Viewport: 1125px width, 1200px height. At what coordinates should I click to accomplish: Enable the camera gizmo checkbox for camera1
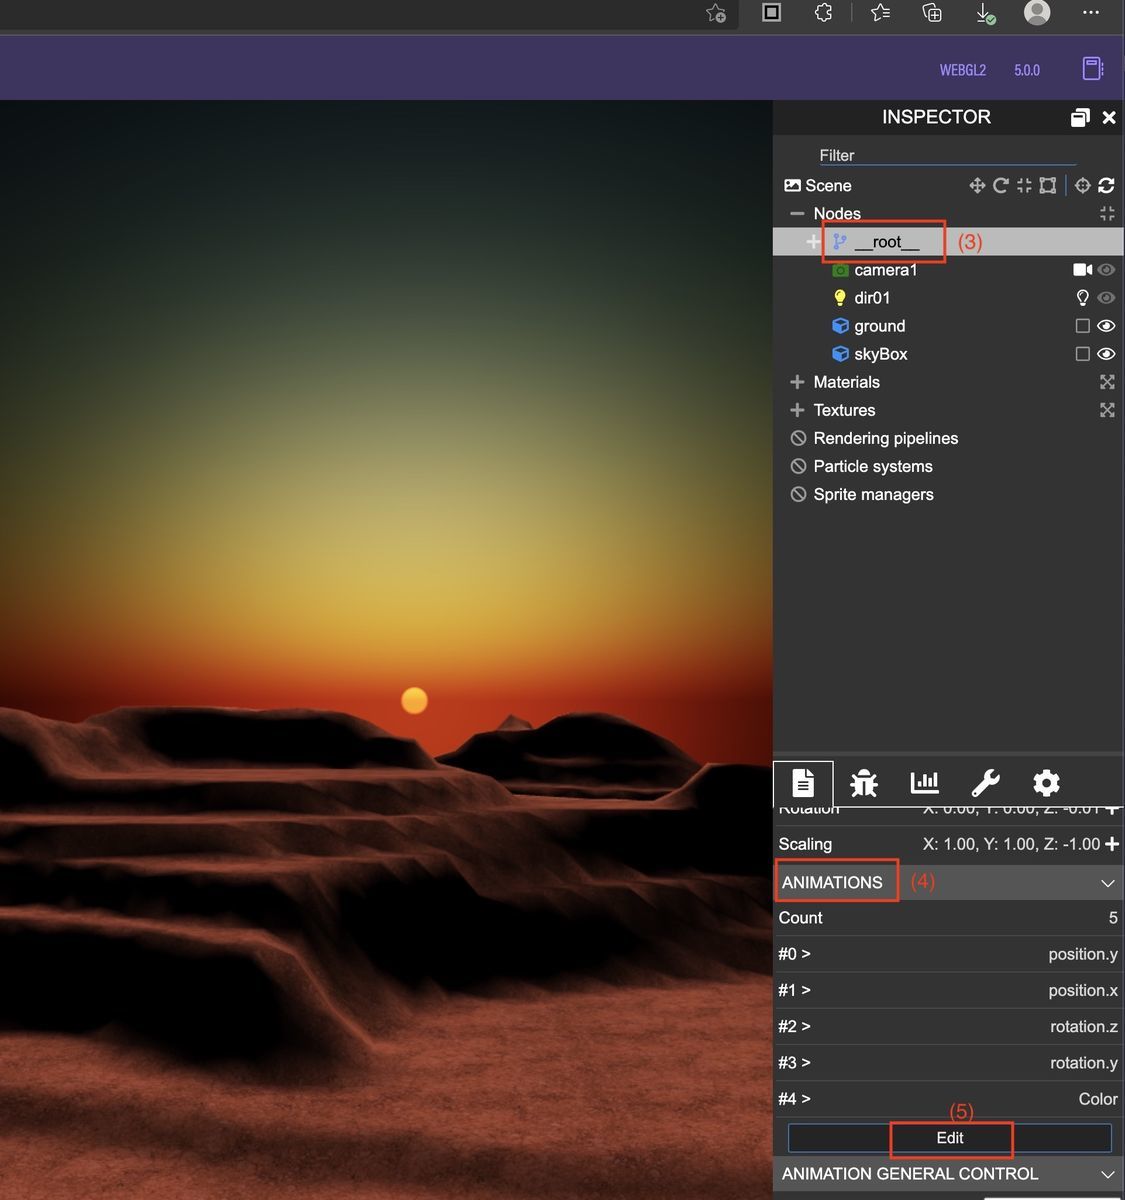click(x=1081, y=269)
